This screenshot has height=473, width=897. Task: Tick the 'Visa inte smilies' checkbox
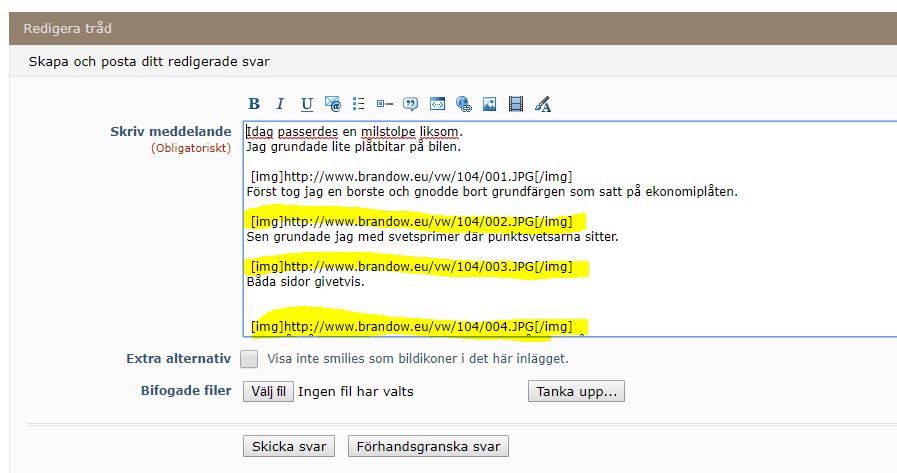249,359
